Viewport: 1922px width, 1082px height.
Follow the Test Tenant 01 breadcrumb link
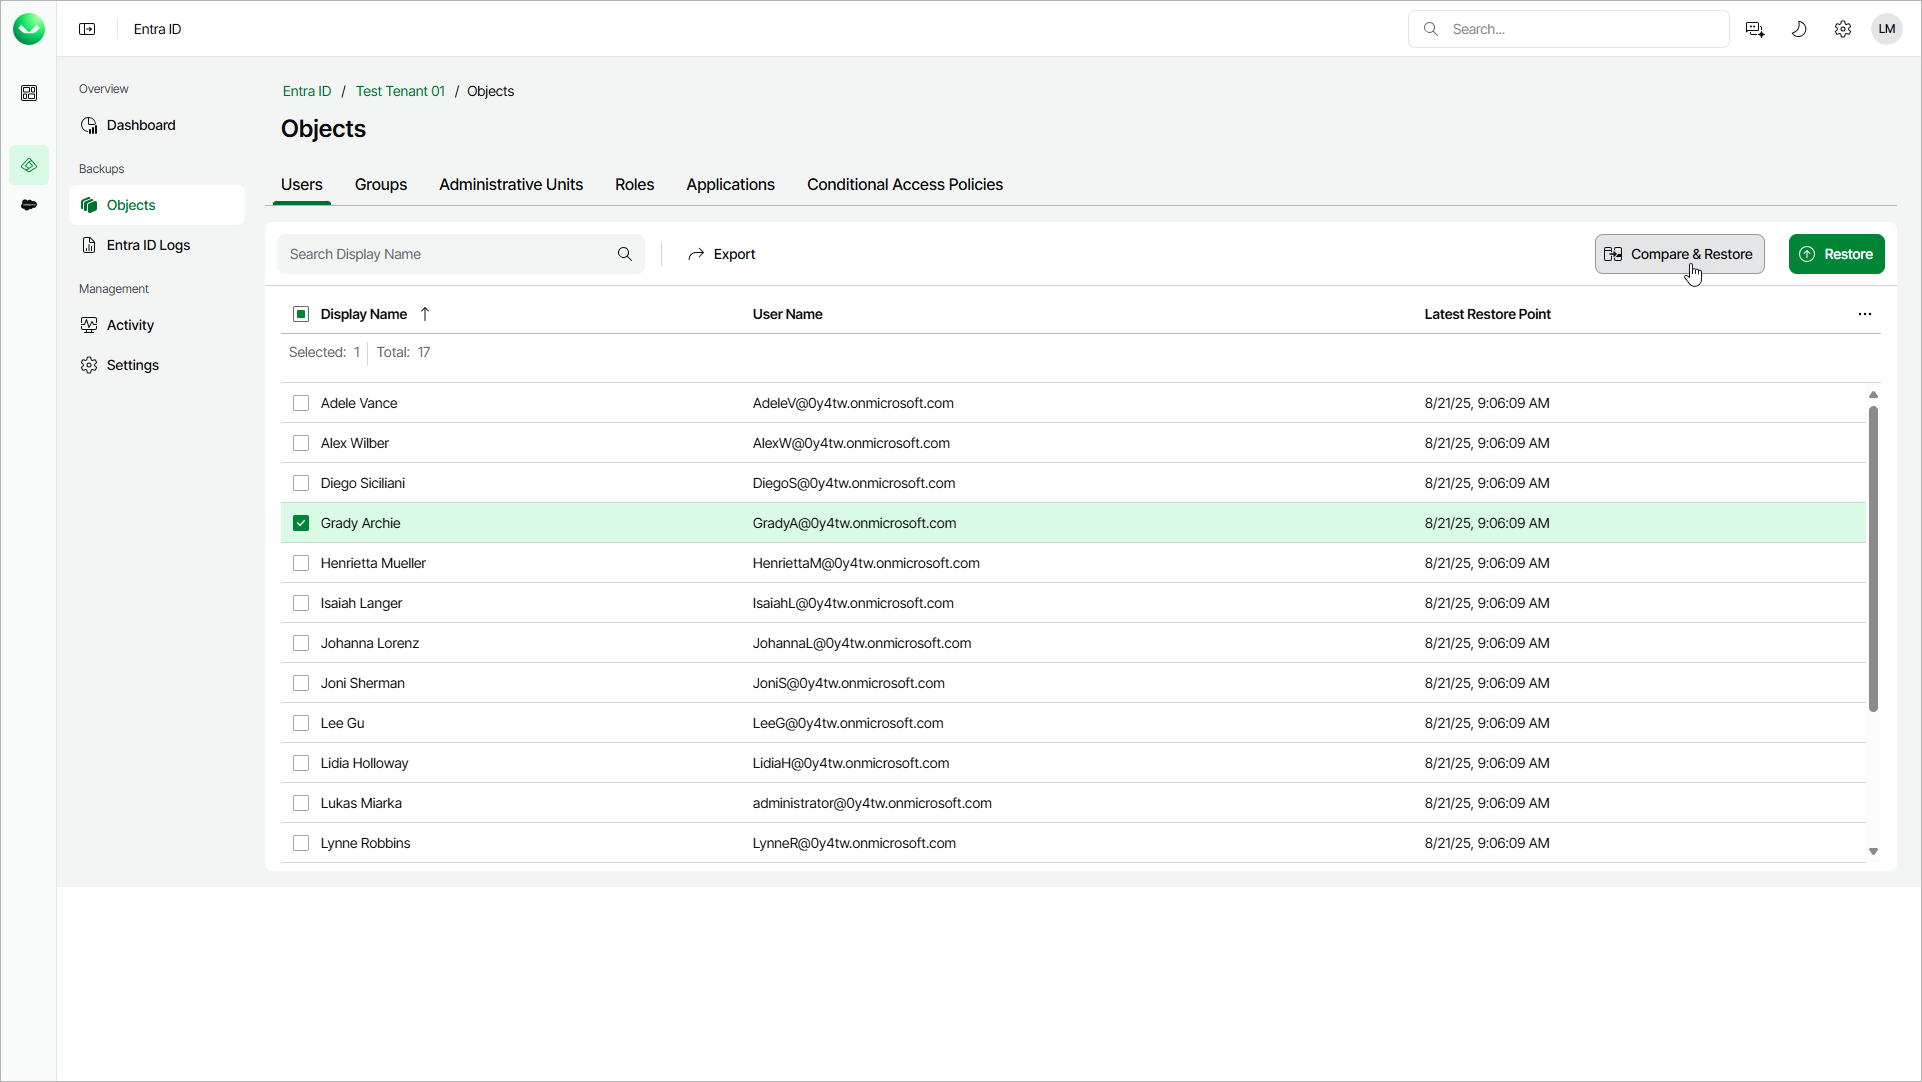coord(400,91)
